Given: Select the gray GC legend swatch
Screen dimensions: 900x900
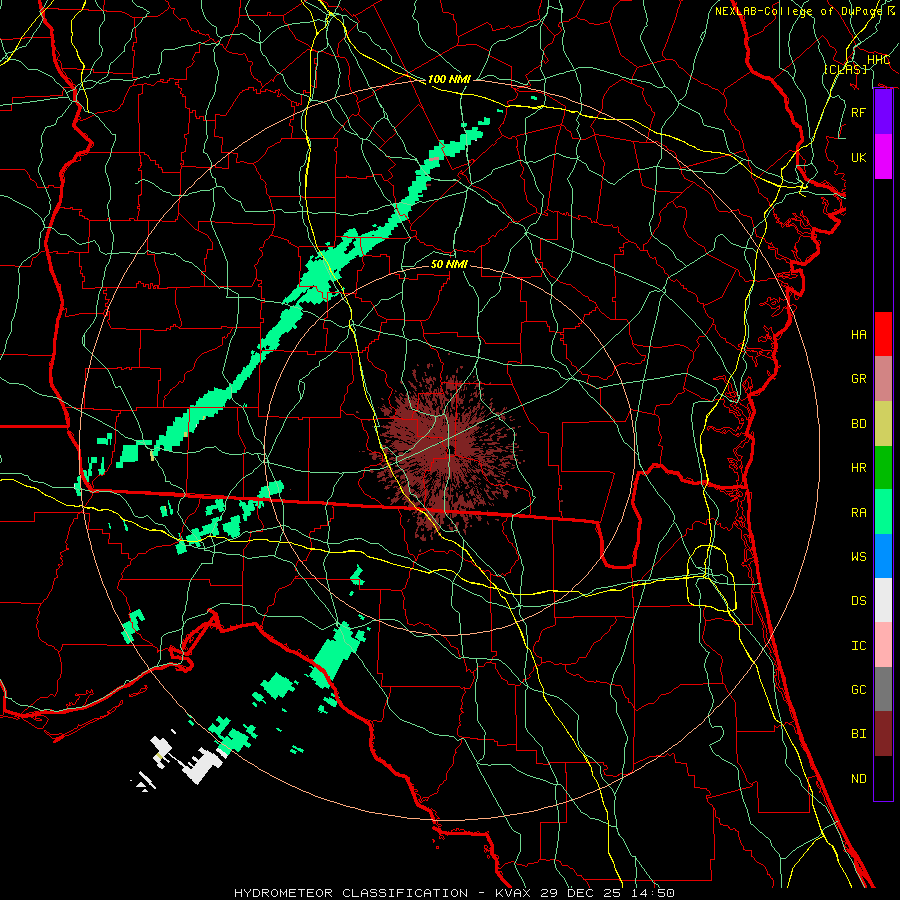Looking at the screenshot, I should [883, 689].
